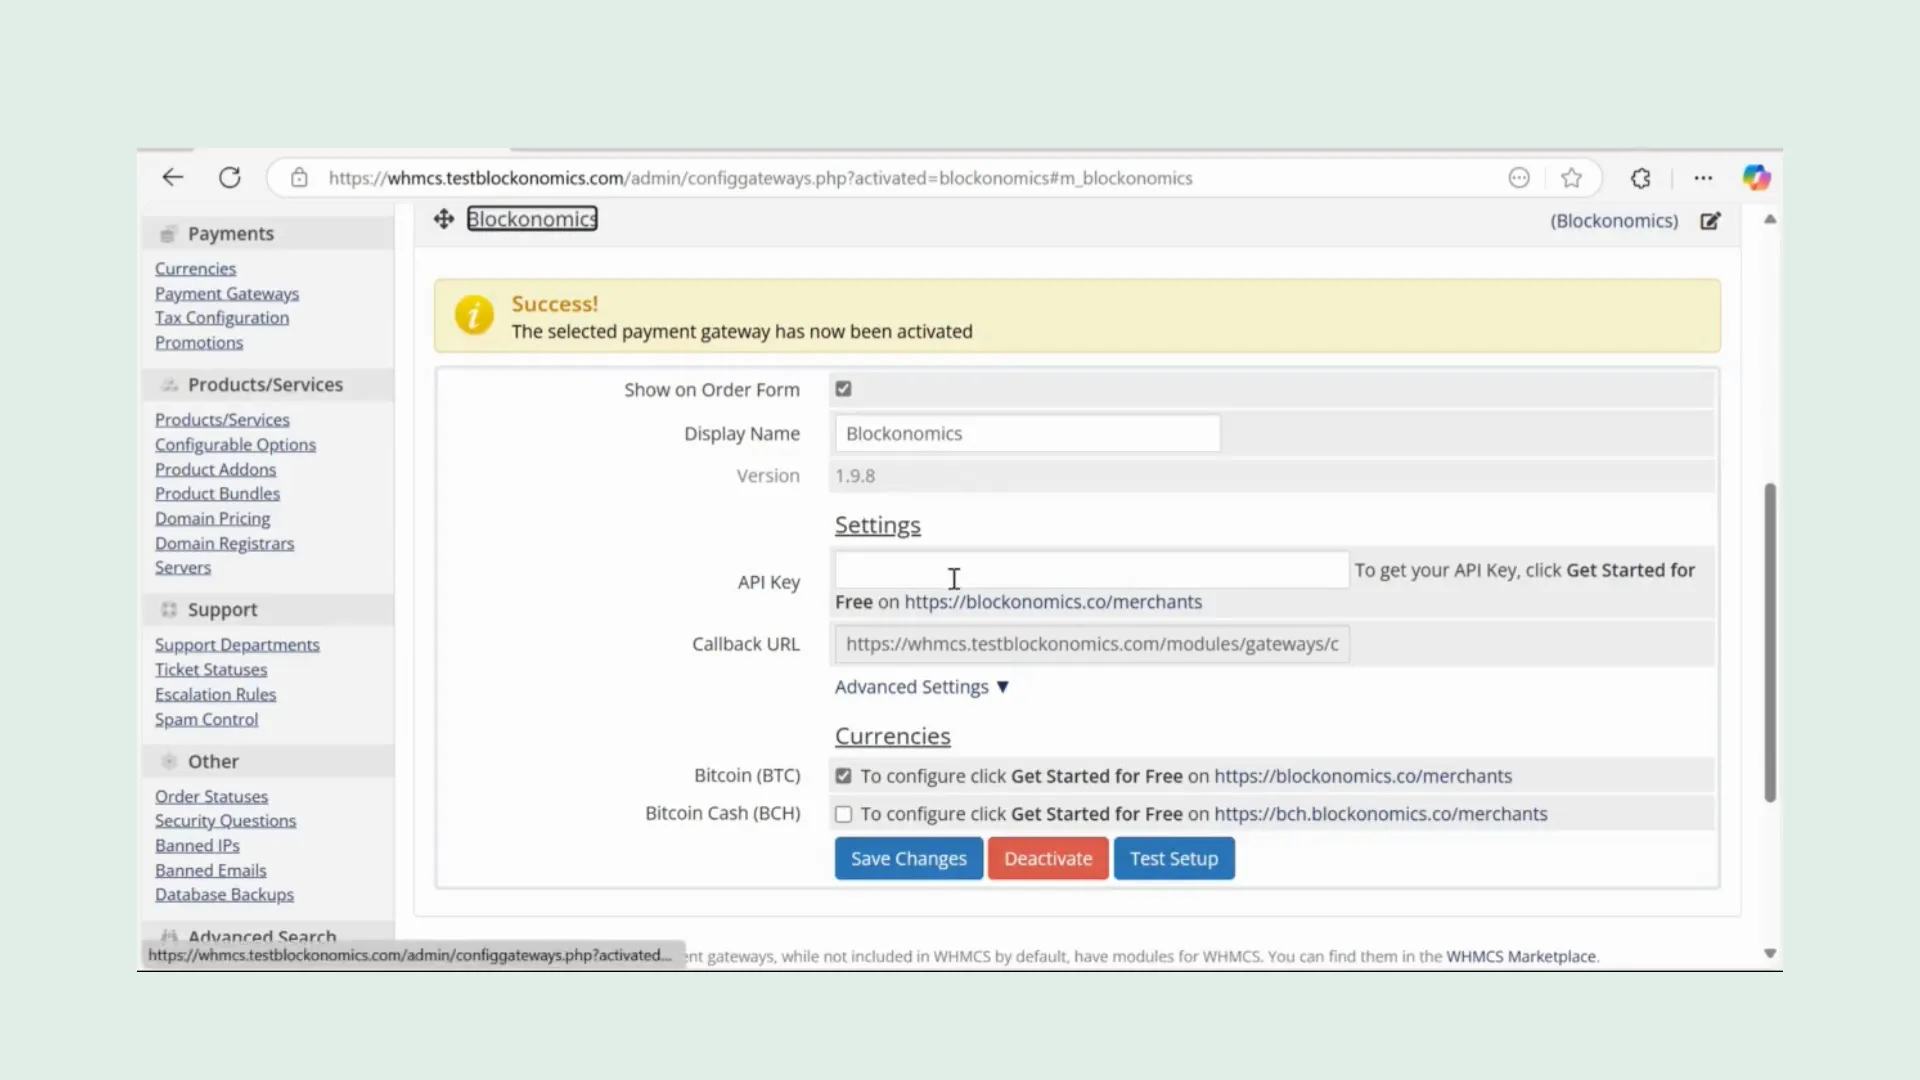
Task: Click the vertical scrollbar thumb
Action: (1770, 643)
